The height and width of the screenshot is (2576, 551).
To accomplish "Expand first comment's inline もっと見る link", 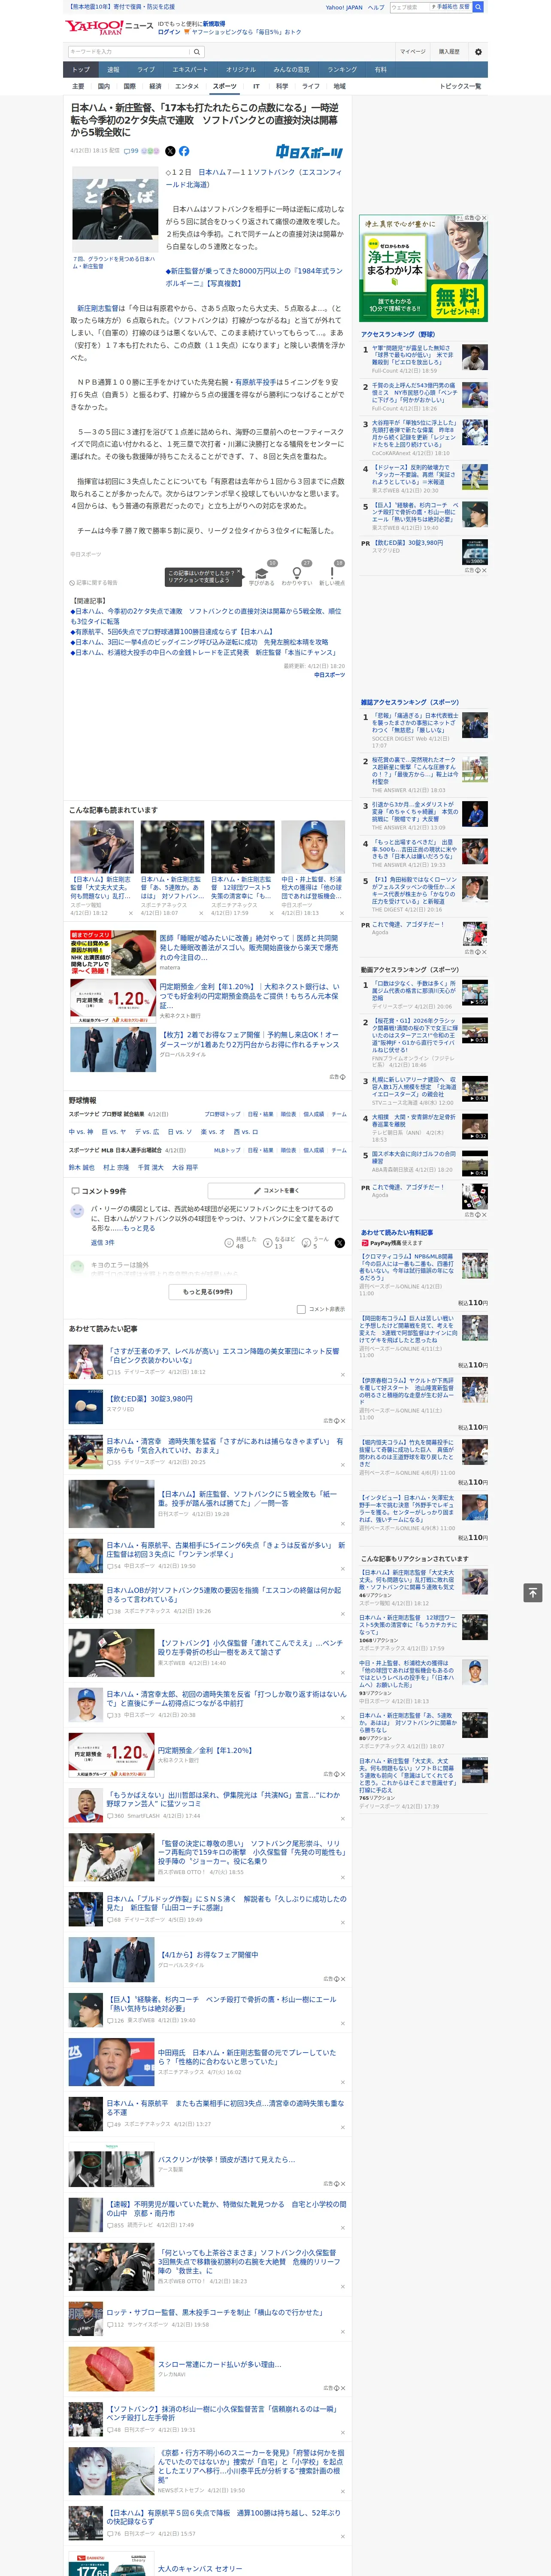I will [x=139, y=1228].
